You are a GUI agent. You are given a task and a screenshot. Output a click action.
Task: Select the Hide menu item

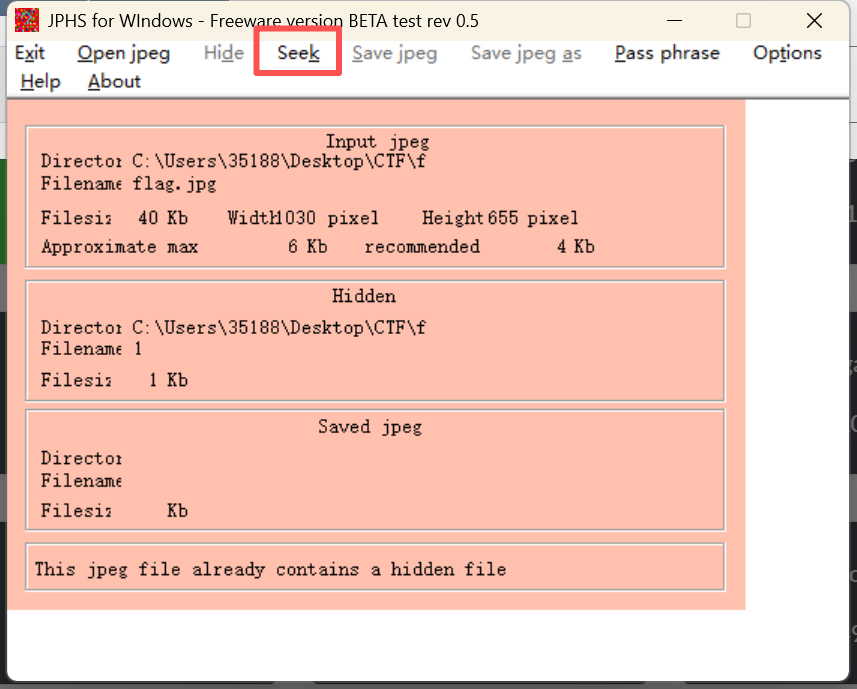tap(224, 53)
